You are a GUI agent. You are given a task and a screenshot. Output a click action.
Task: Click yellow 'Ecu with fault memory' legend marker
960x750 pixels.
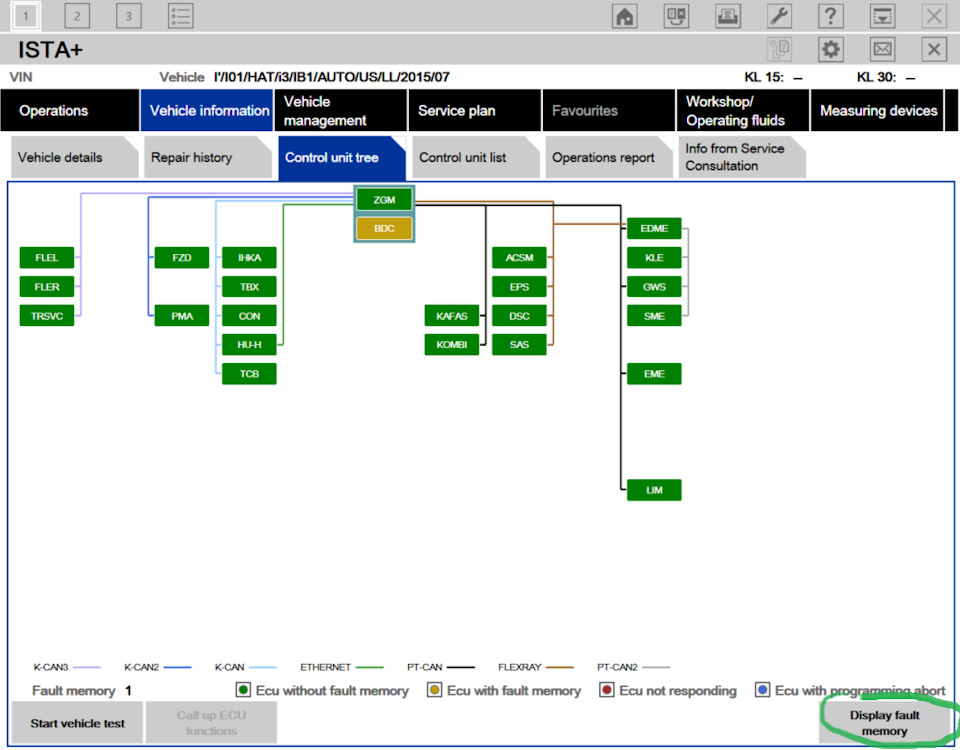(x=434, y=690)
